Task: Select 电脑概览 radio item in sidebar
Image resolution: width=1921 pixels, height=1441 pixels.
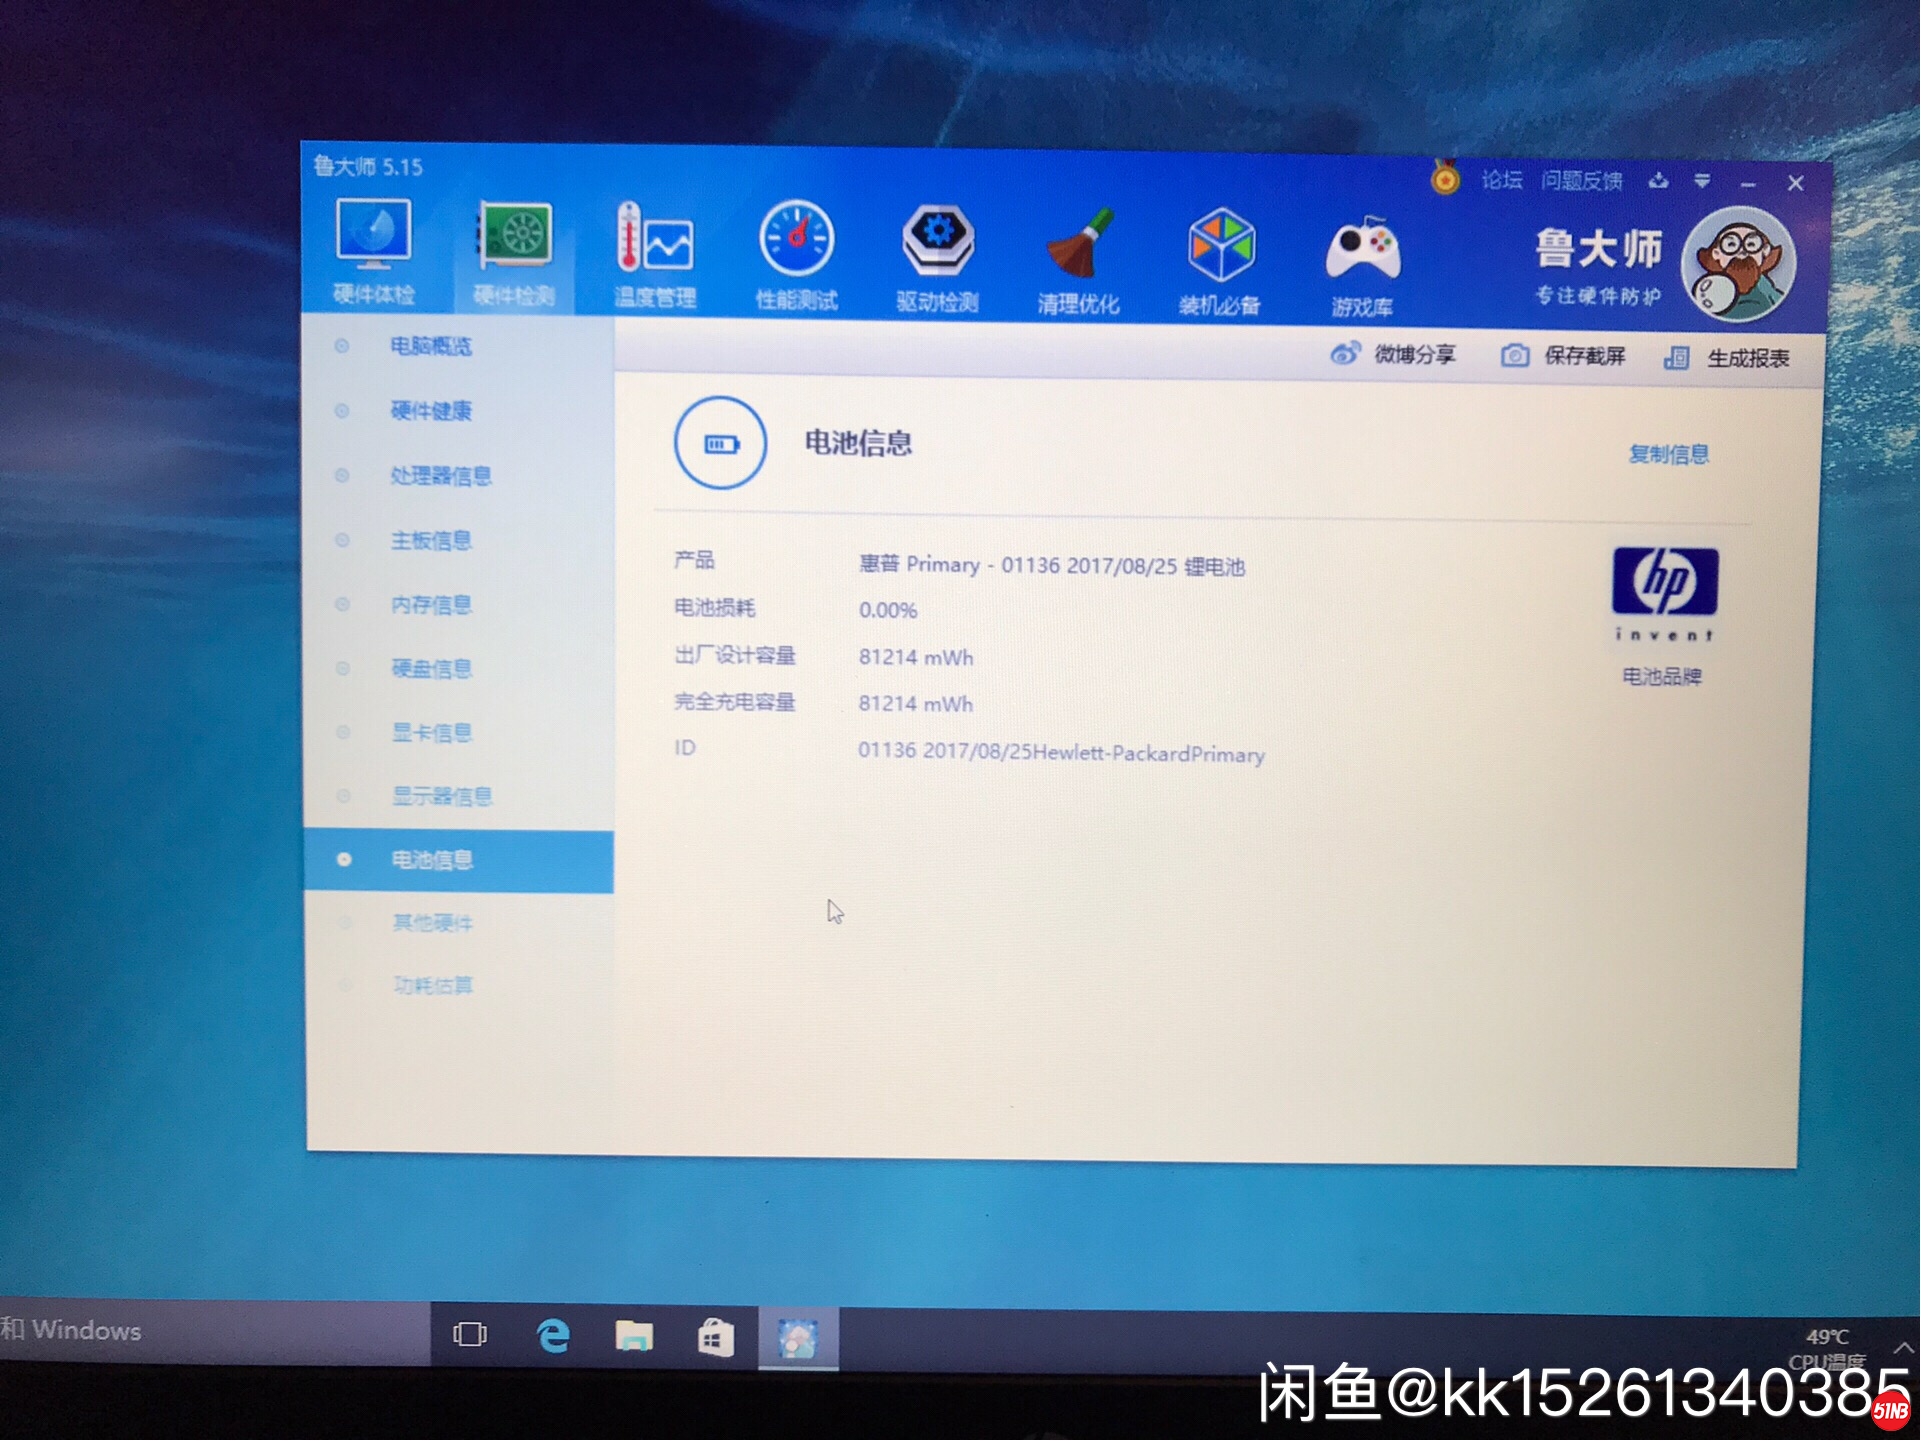Action: (430, 346)
